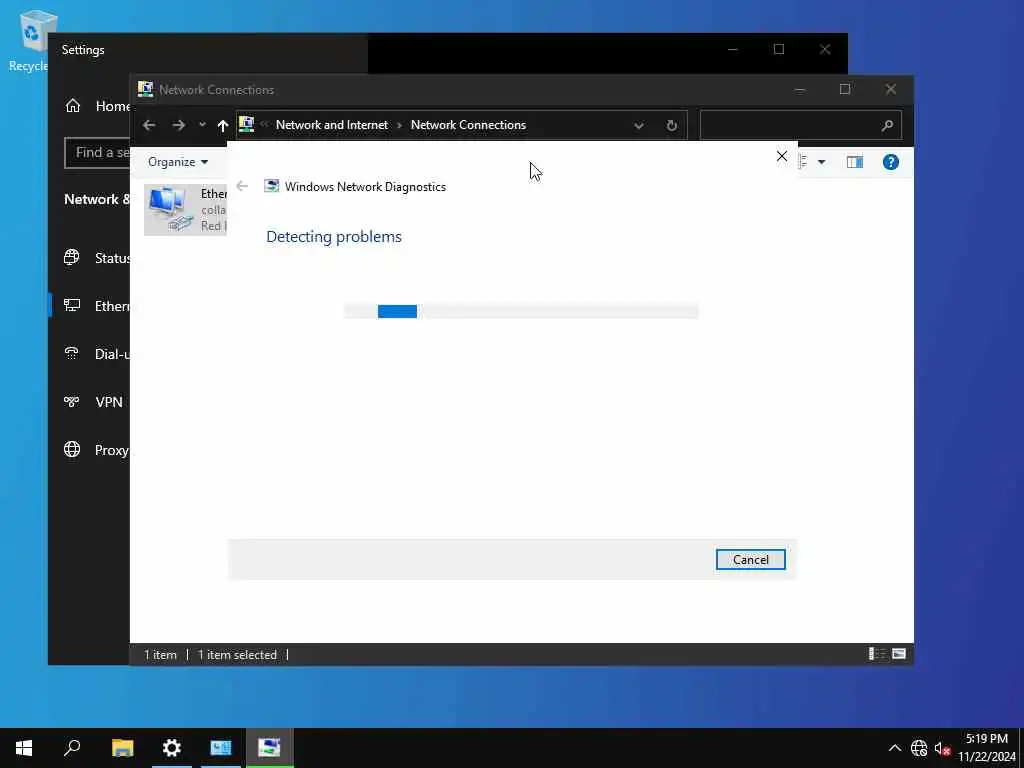
Task: Minimize the Network Connections window
Action: [799, 89]
